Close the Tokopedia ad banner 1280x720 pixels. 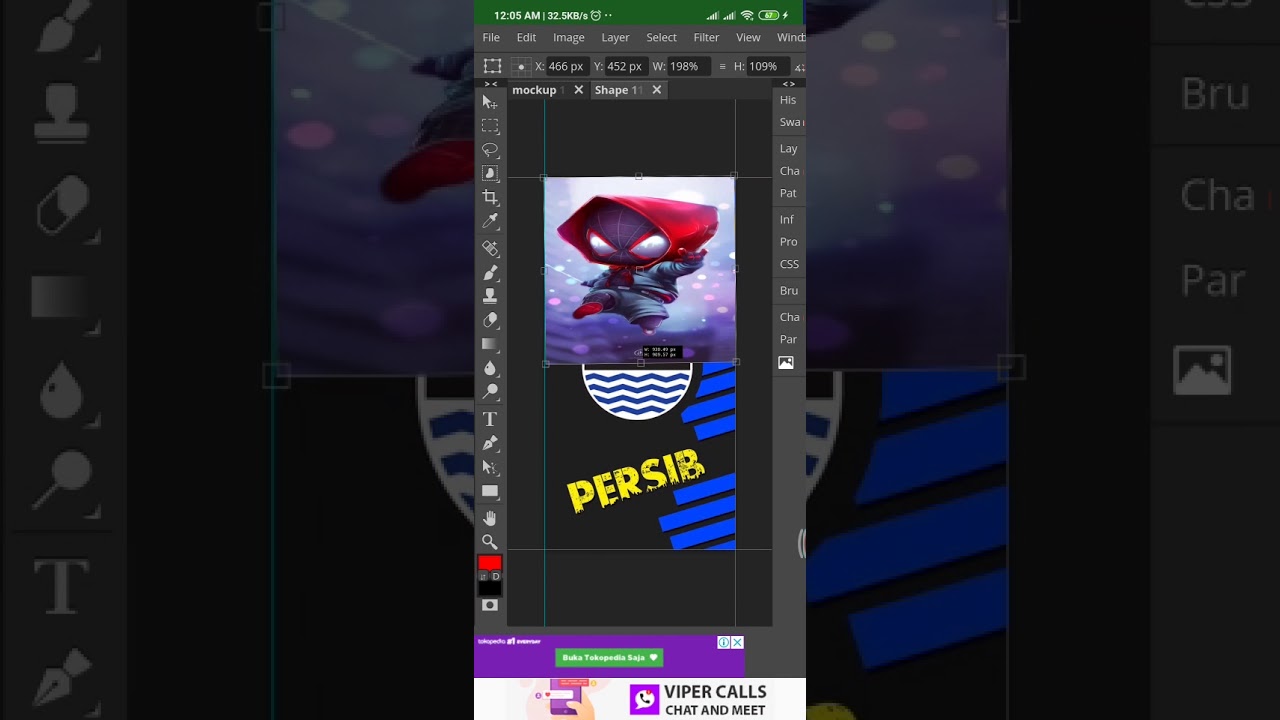pyautogui.click(x=737, y=642)
